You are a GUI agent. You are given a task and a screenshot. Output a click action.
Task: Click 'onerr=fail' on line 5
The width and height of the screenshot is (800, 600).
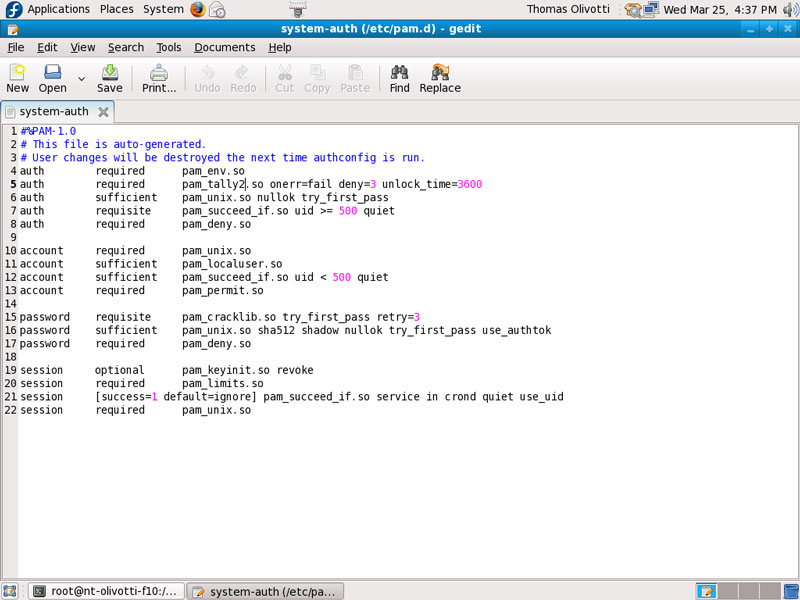coord(301,184)
